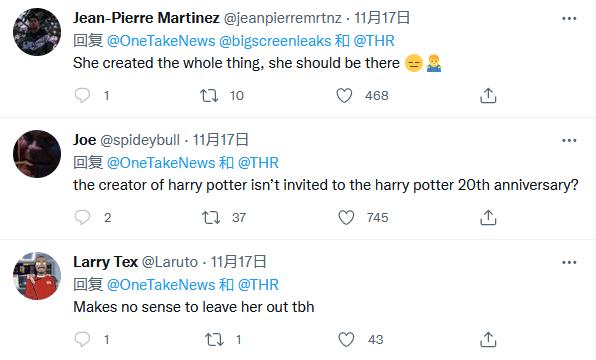Like the tweet with 468 likes
This screenshot has height=360, width=596.
(344, 95)
